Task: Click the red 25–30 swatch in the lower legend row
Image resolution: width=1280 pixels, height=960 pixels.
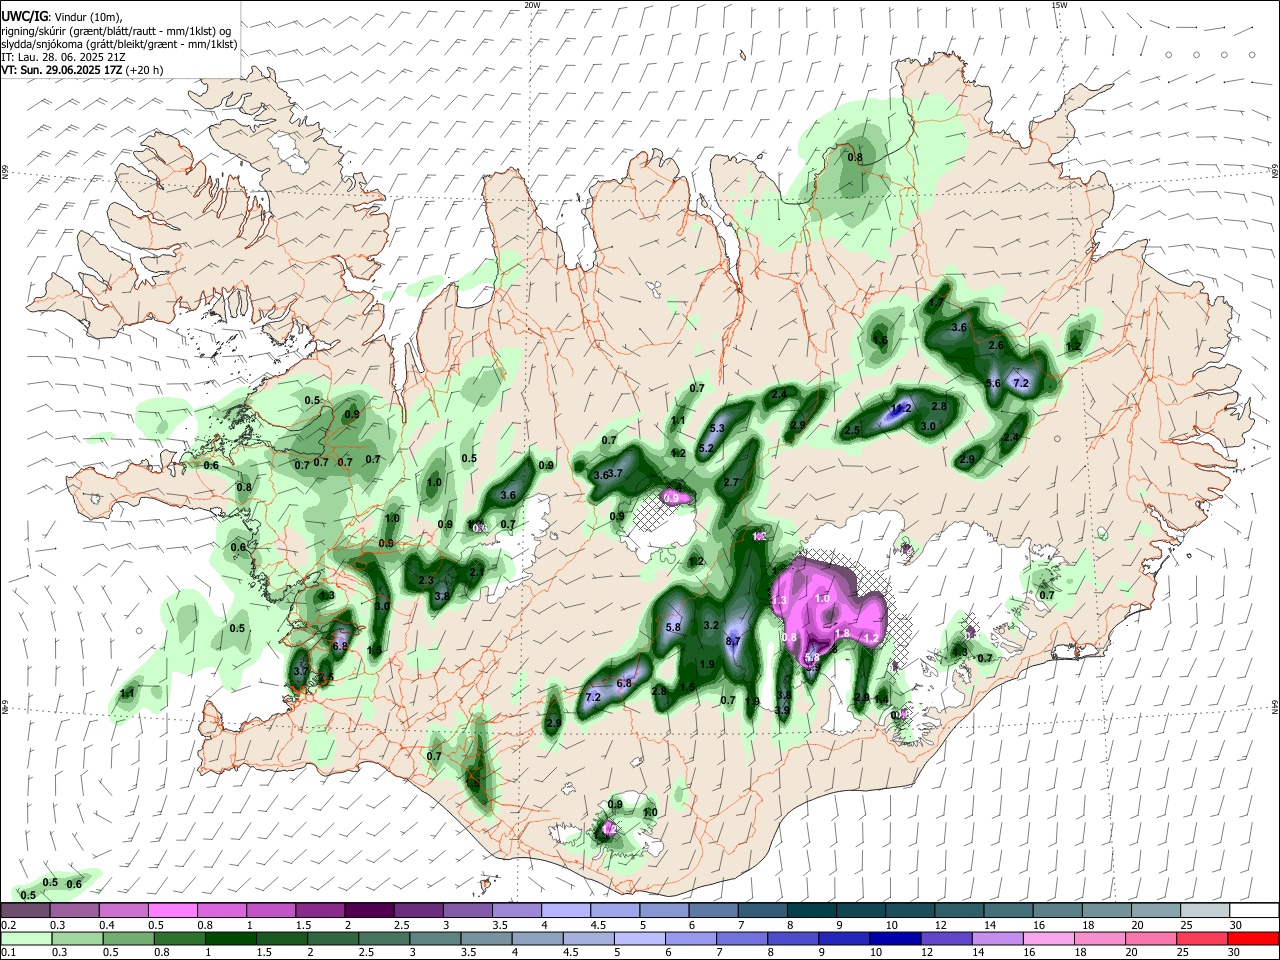Action: coord(1201,938)
